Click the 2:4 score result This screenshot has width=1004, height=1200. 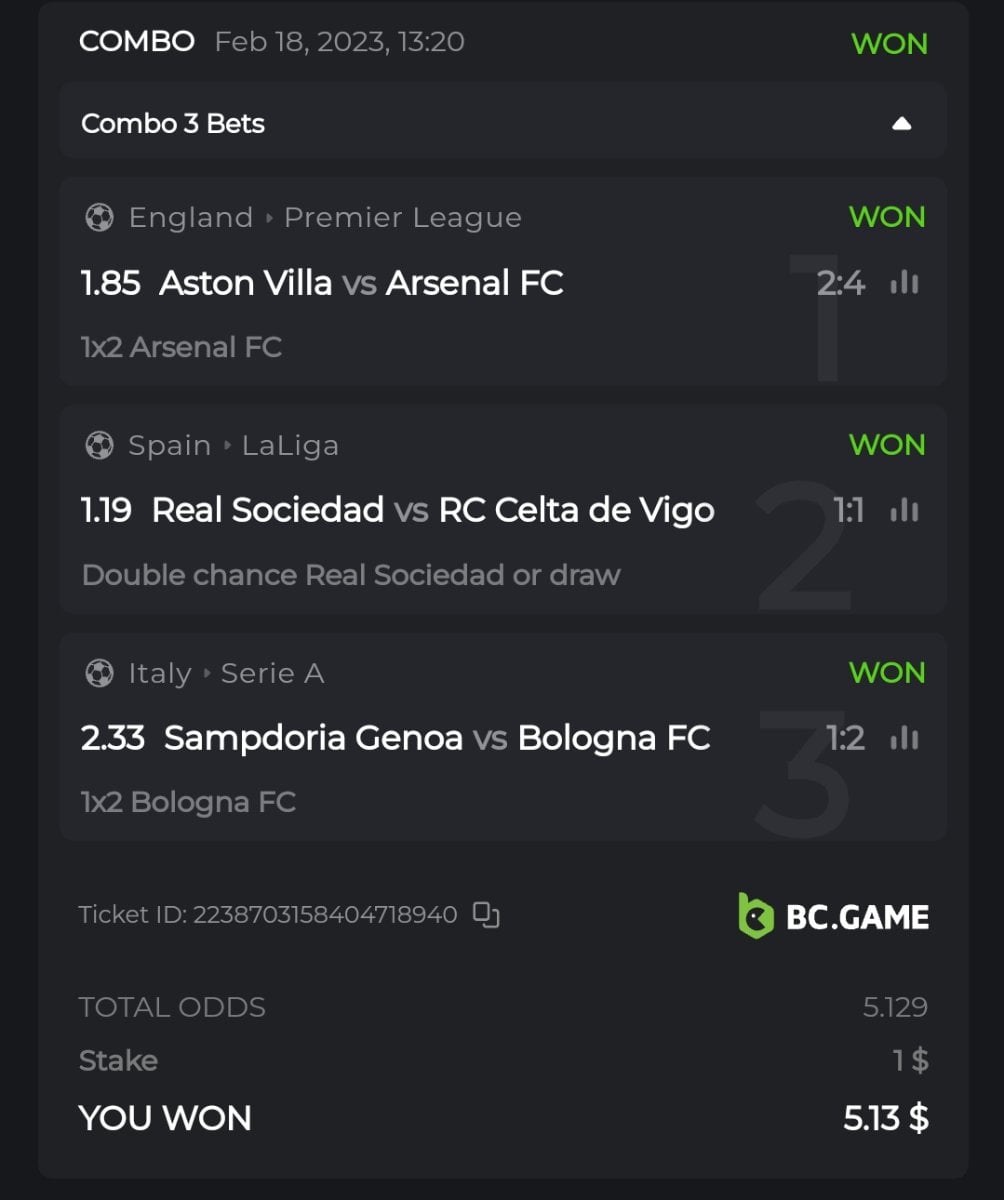(x=840, y=284)
